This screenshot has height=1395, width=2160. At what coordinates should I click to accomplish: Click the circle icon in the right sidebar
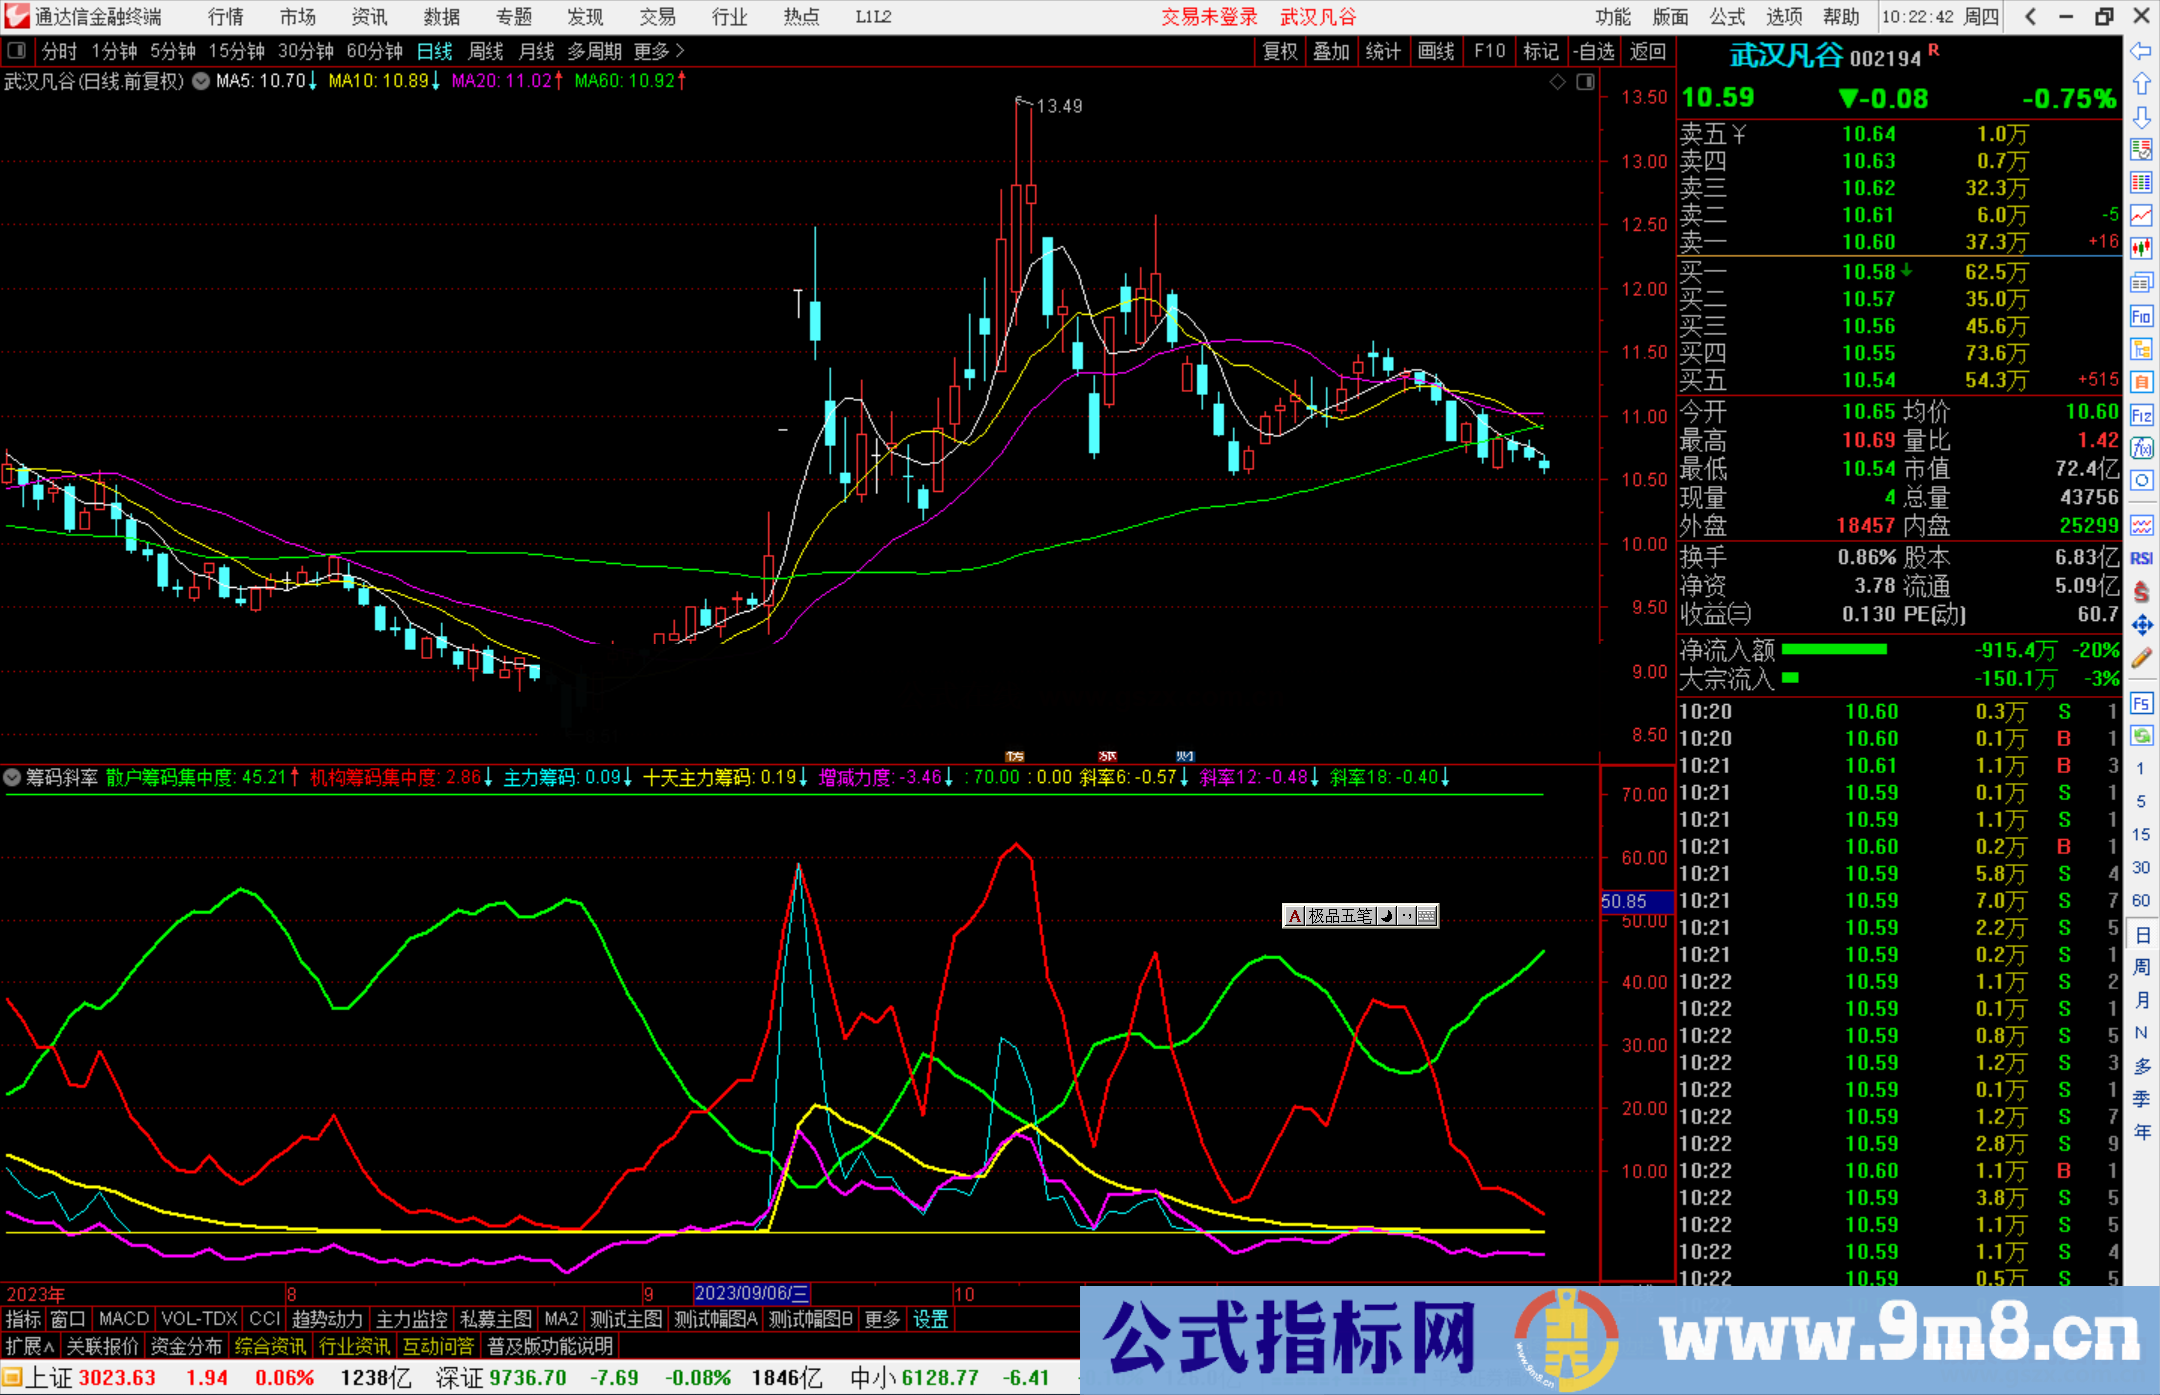point(2141,481)
